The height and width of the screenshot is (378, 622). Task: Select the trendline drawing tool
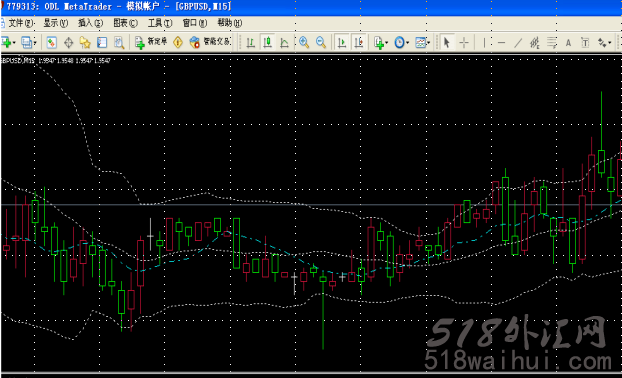[518, 42]
